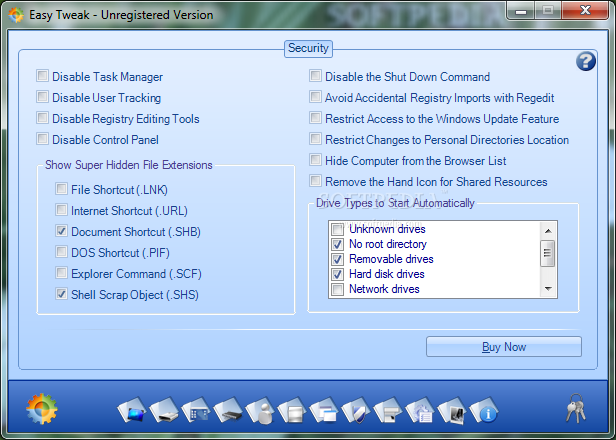Check Avoid Accidental Registry Imports with Regedit

pos(315,97)
